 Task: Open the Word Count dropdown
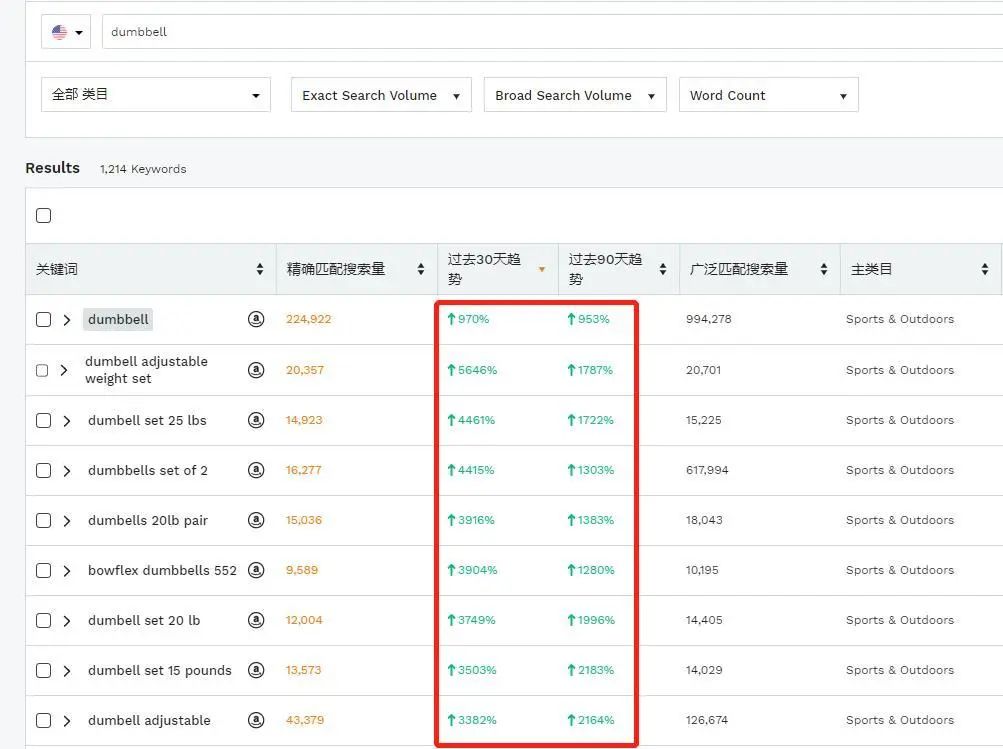pyautogui.click(x=768, y=94)
